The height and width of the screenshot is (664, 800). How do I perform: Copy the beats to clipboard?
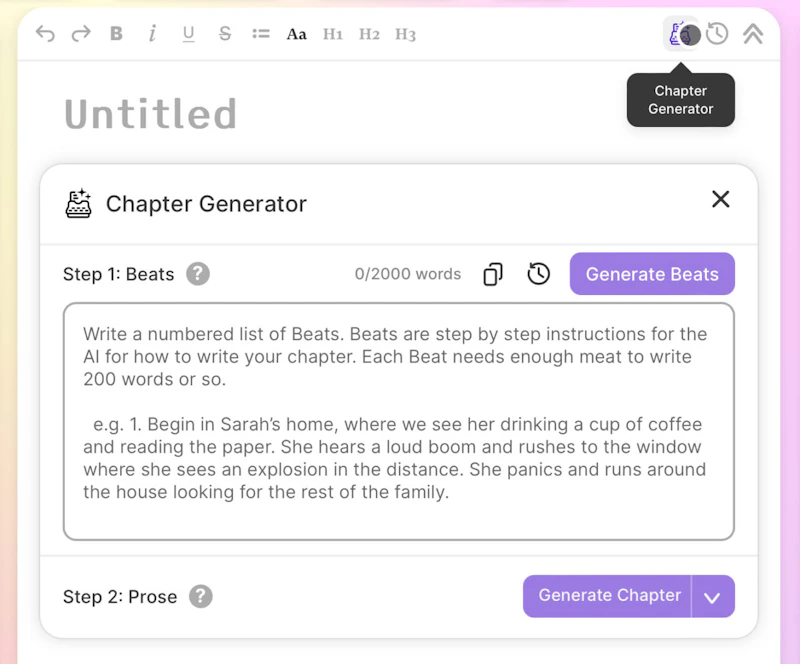click(493, 274)
